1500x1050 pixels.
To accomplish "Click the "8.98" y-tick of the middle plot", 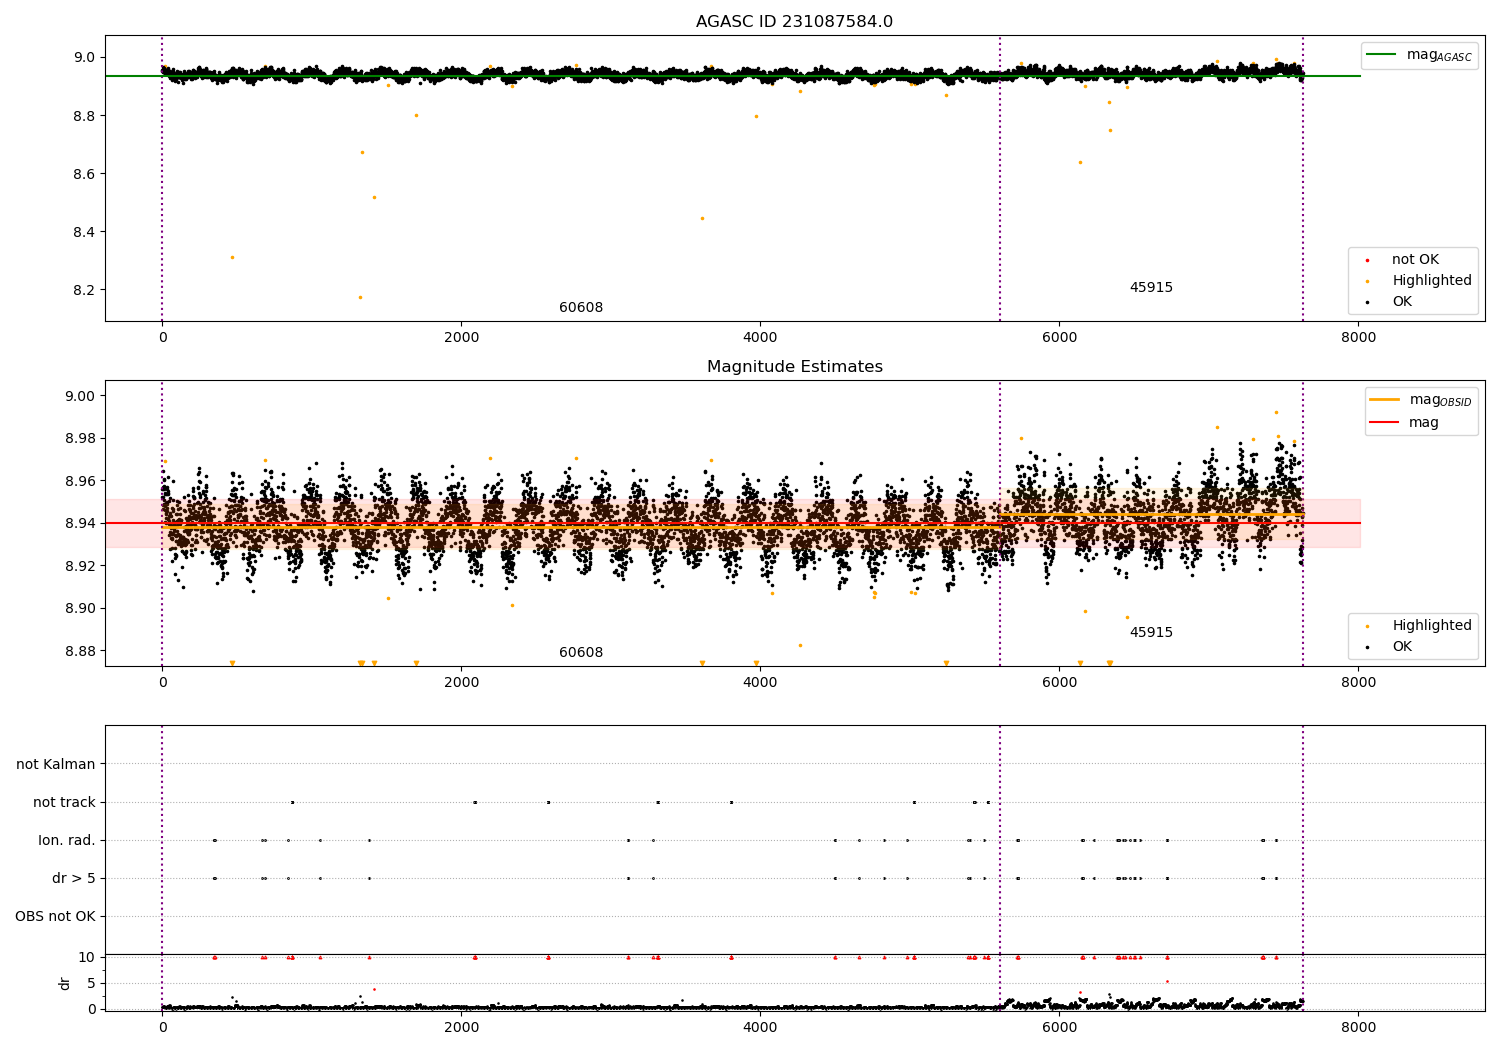I will click(x=81, y=439).
